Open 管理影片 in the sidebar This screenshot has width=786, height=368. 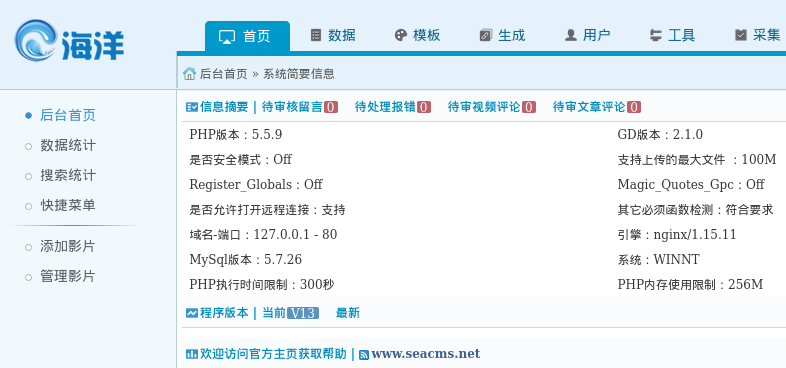pyautogui.click(x=68, y=277)
